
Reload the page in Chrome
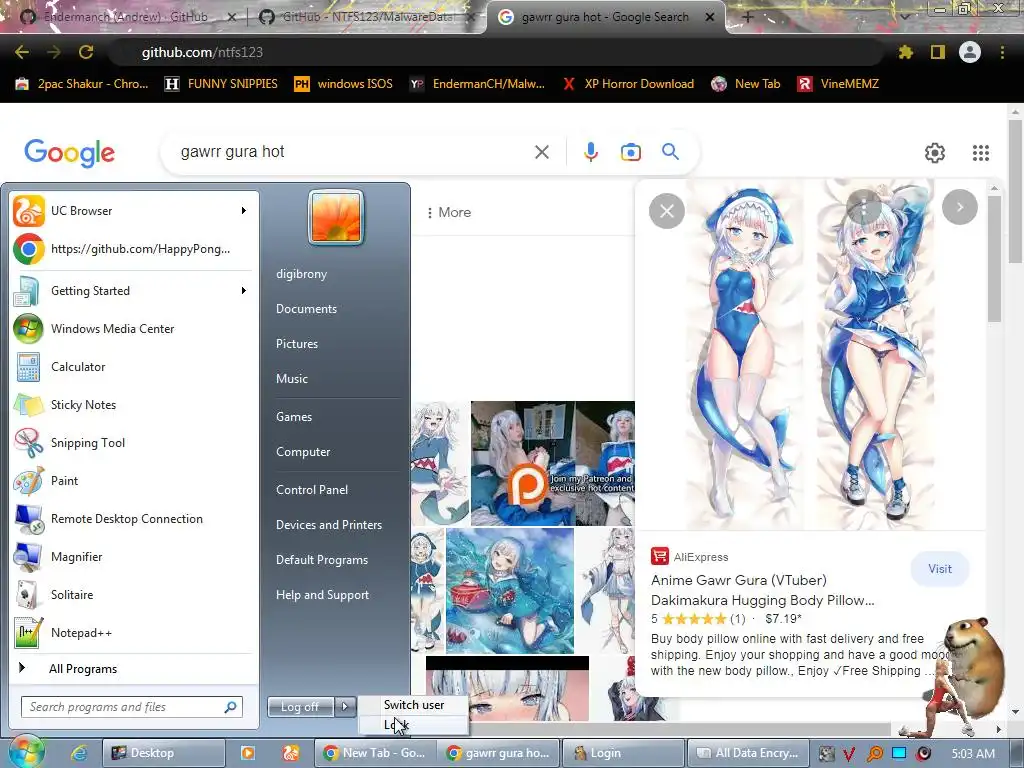point(86,52)
